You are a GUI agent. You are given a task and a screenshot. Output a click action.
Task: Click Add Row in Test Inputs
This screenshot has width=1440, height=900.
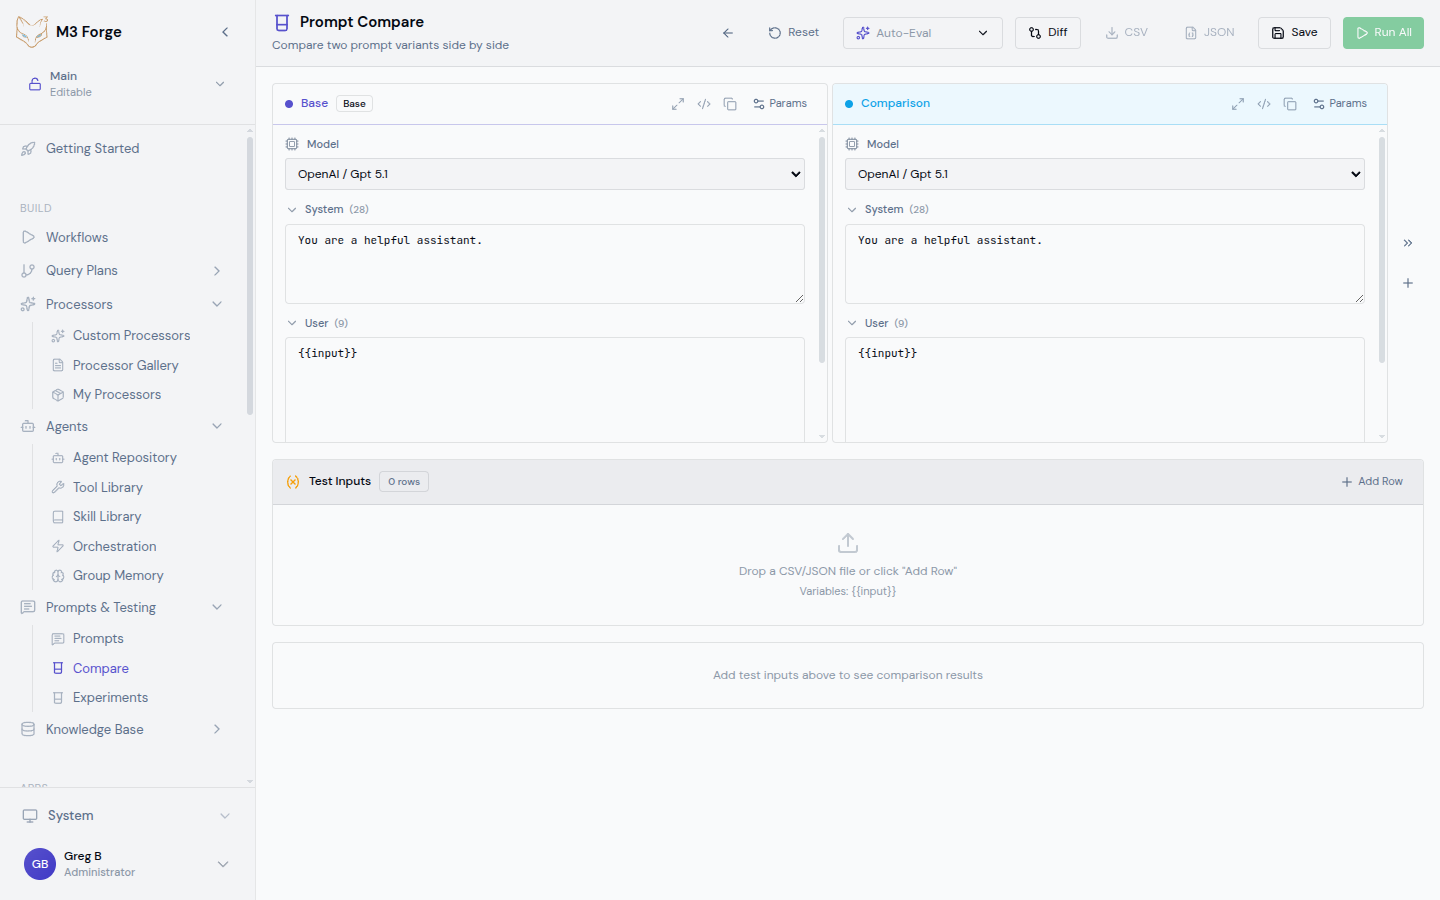[1371, 481]
